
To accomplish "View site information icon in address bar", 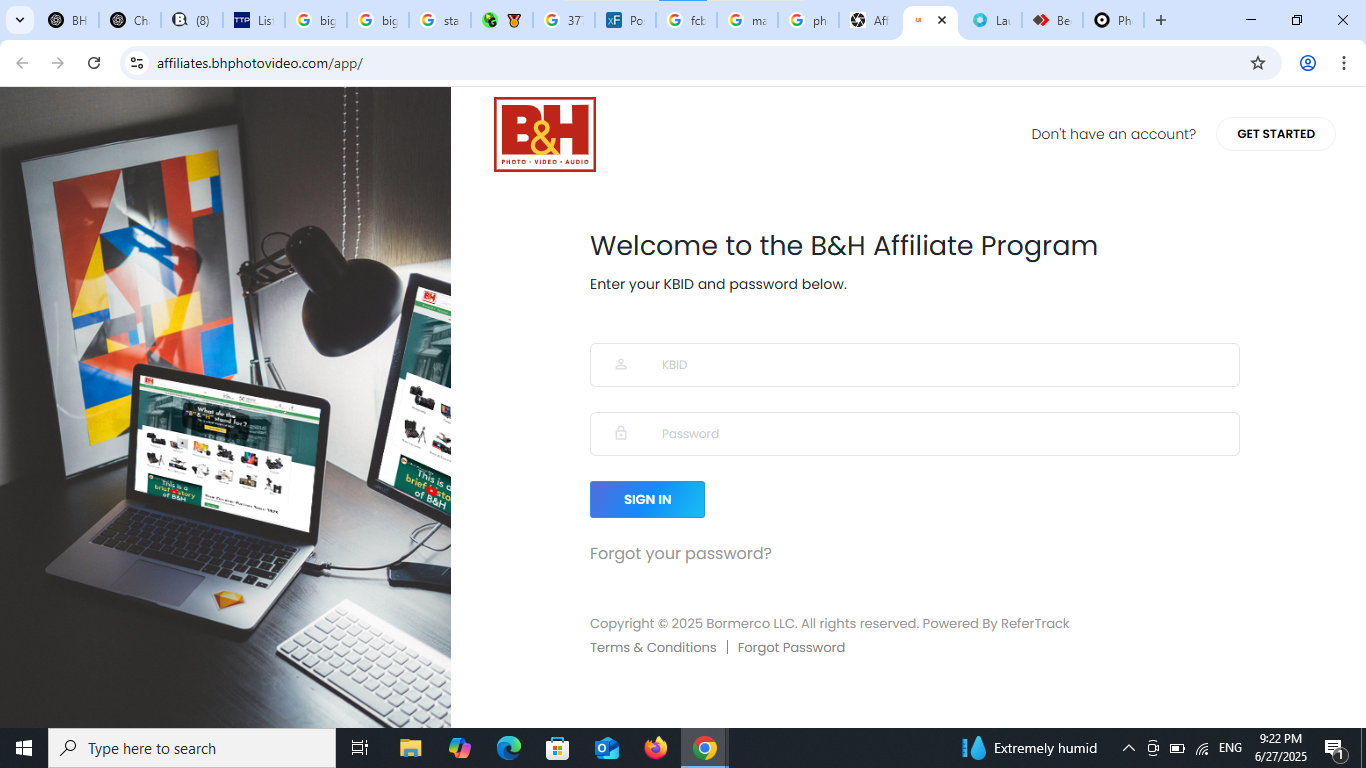I will tap(138, 63).
